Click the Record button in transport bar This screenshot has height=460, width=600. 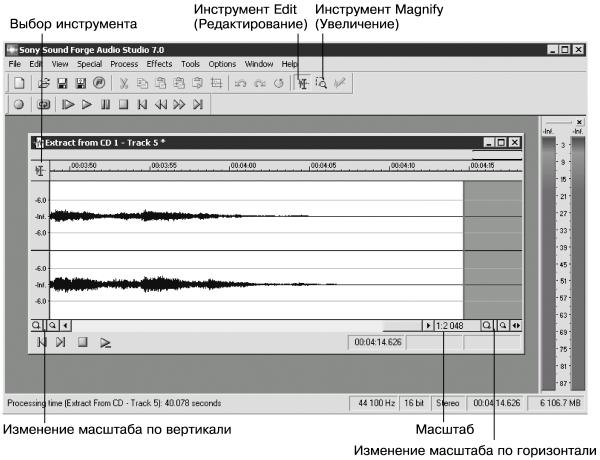19,104
